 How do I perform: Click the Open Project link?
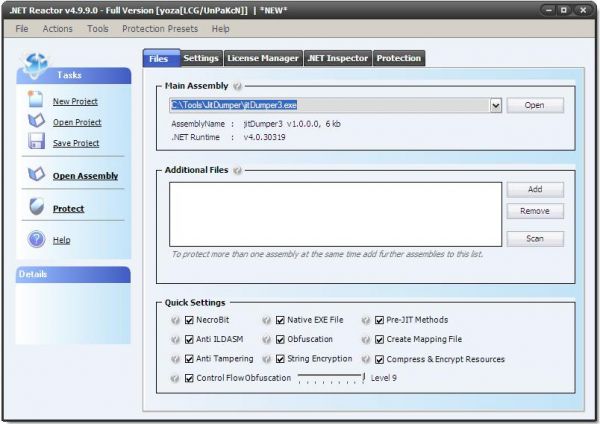[77, 122]
